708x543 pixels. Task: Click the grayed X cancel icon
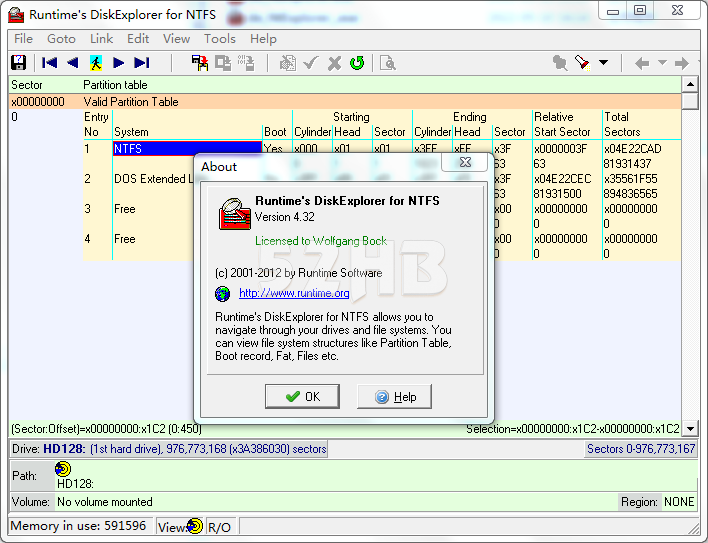tap(334, 63)
